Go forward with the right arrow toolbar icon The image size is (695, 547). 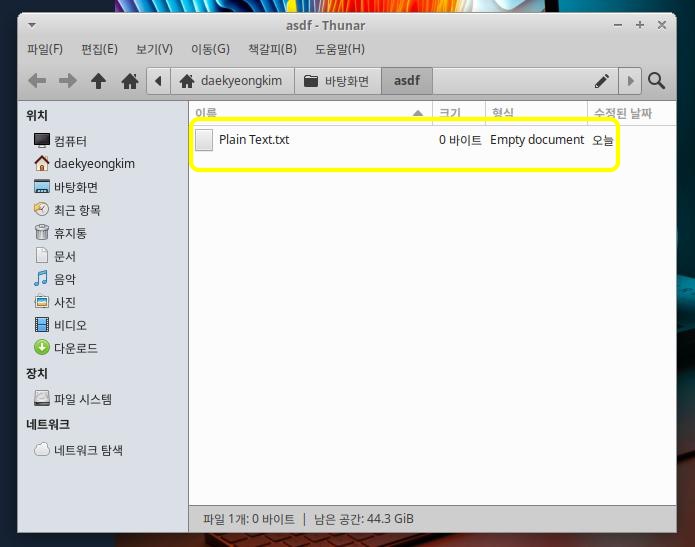67,81
